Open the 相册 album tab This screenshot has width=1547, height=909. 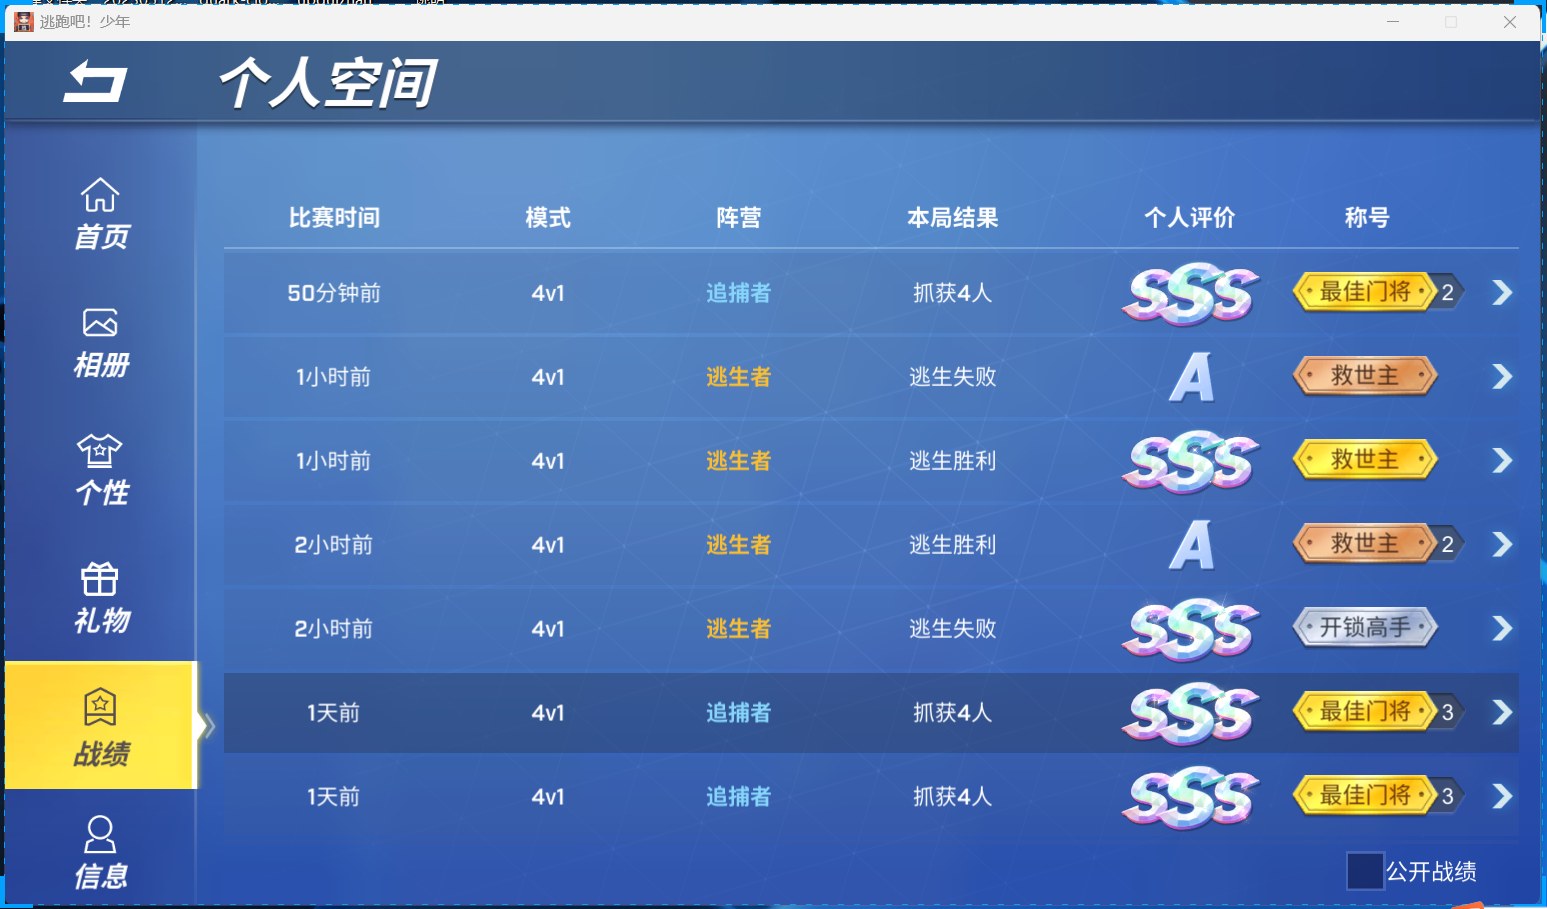tap(100, 342)
